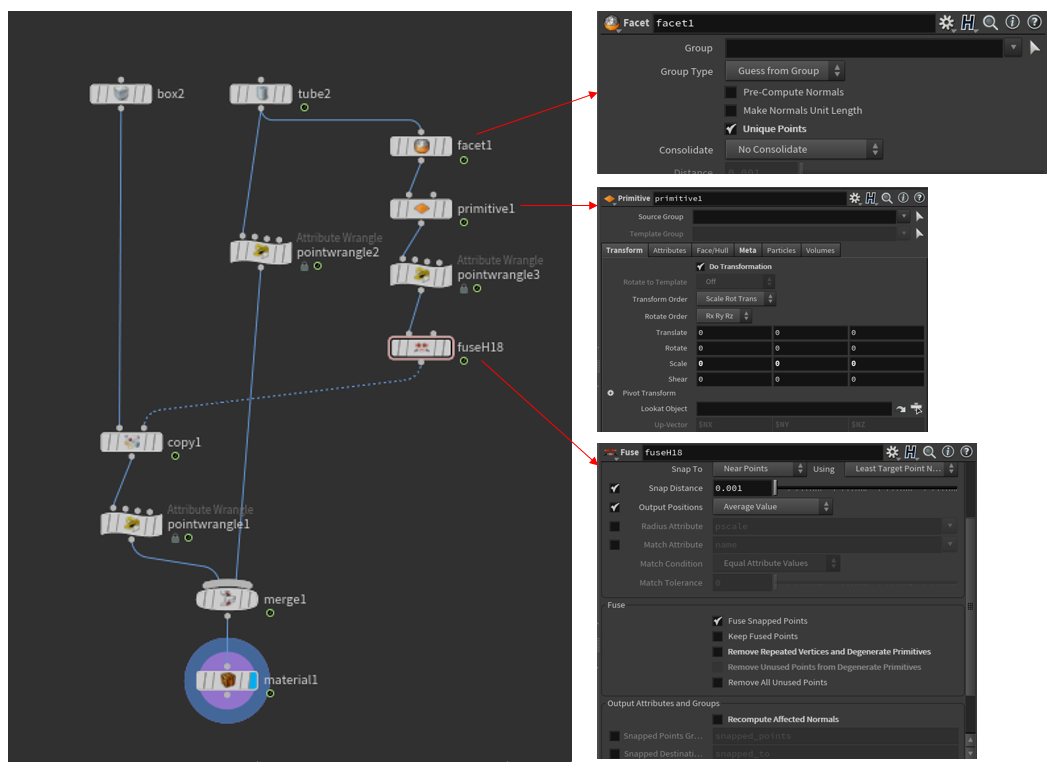Click the facet1 node in the network
The width and height of the screenshot is (1061, 772).
point(421,146)
